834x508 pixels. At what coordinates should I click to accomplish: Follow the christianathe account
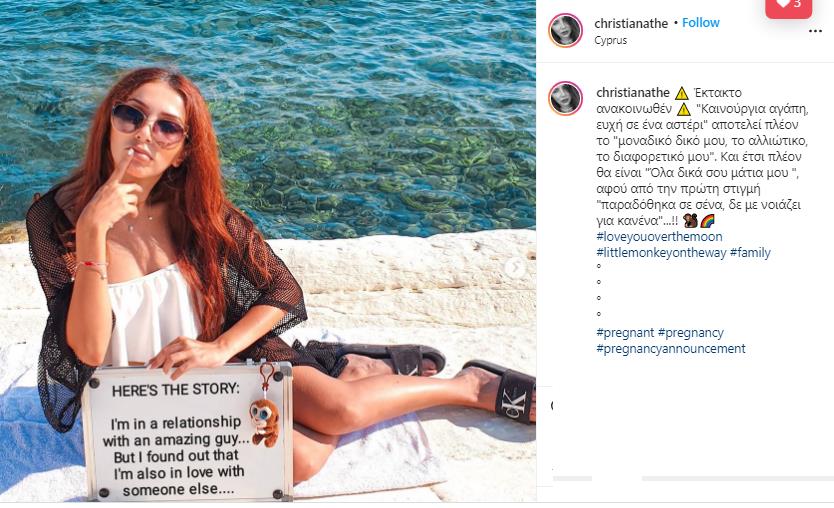click(700, 23)
